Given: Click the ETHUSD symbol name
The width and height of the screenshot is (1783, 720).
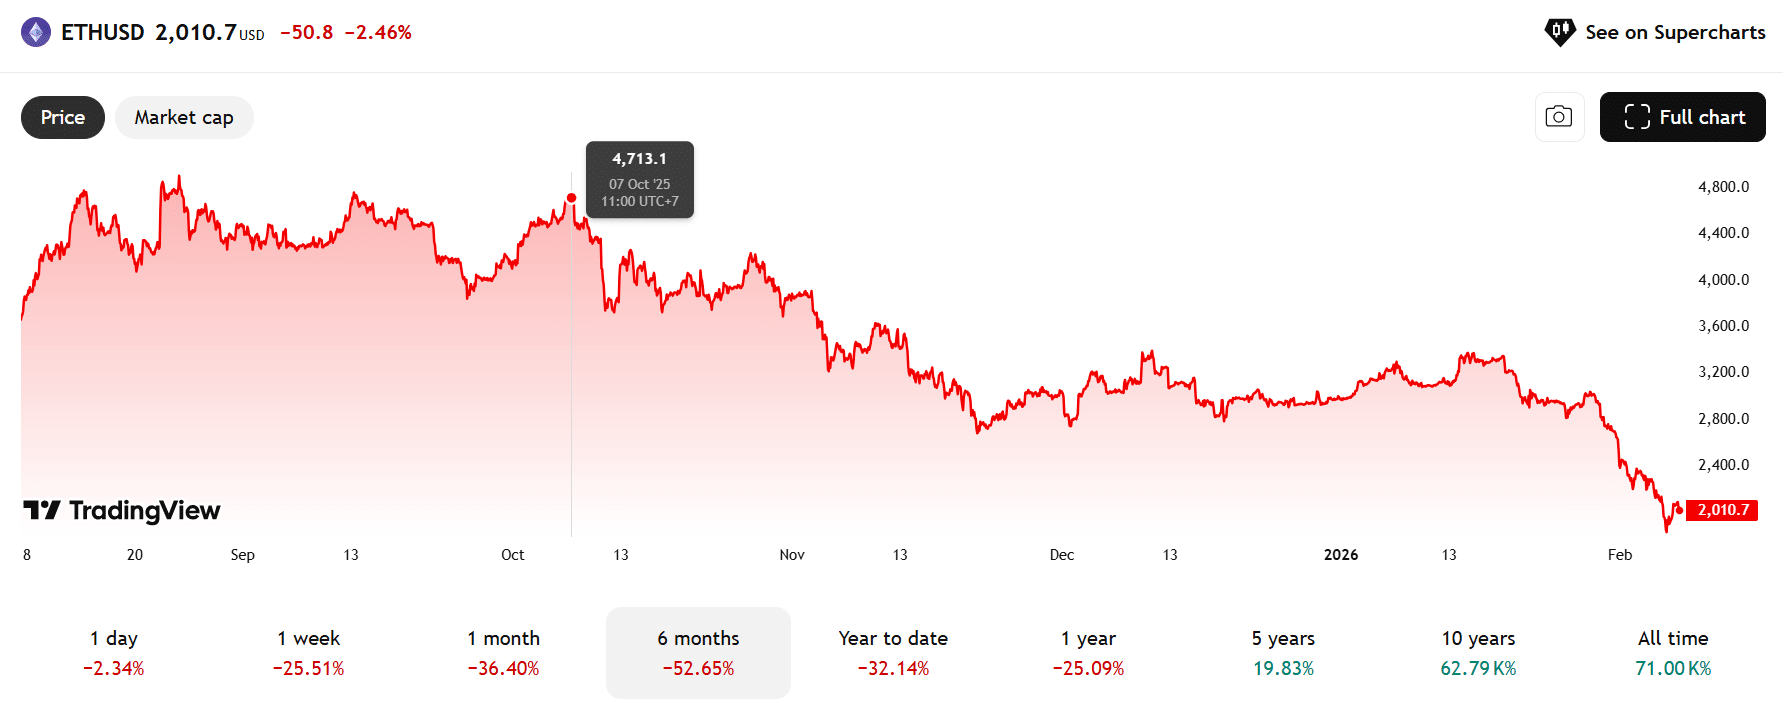Looking at the screenshot, I should click(x=103, y=33).
